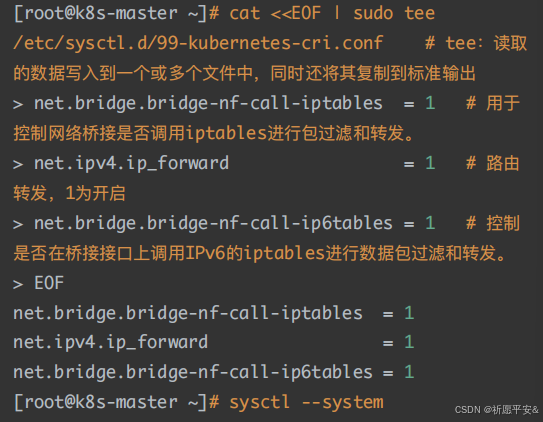
Task: Click net.bridge.bridge-nf-call-ip6tables in the heredoc input
Action: pos(213,223)
